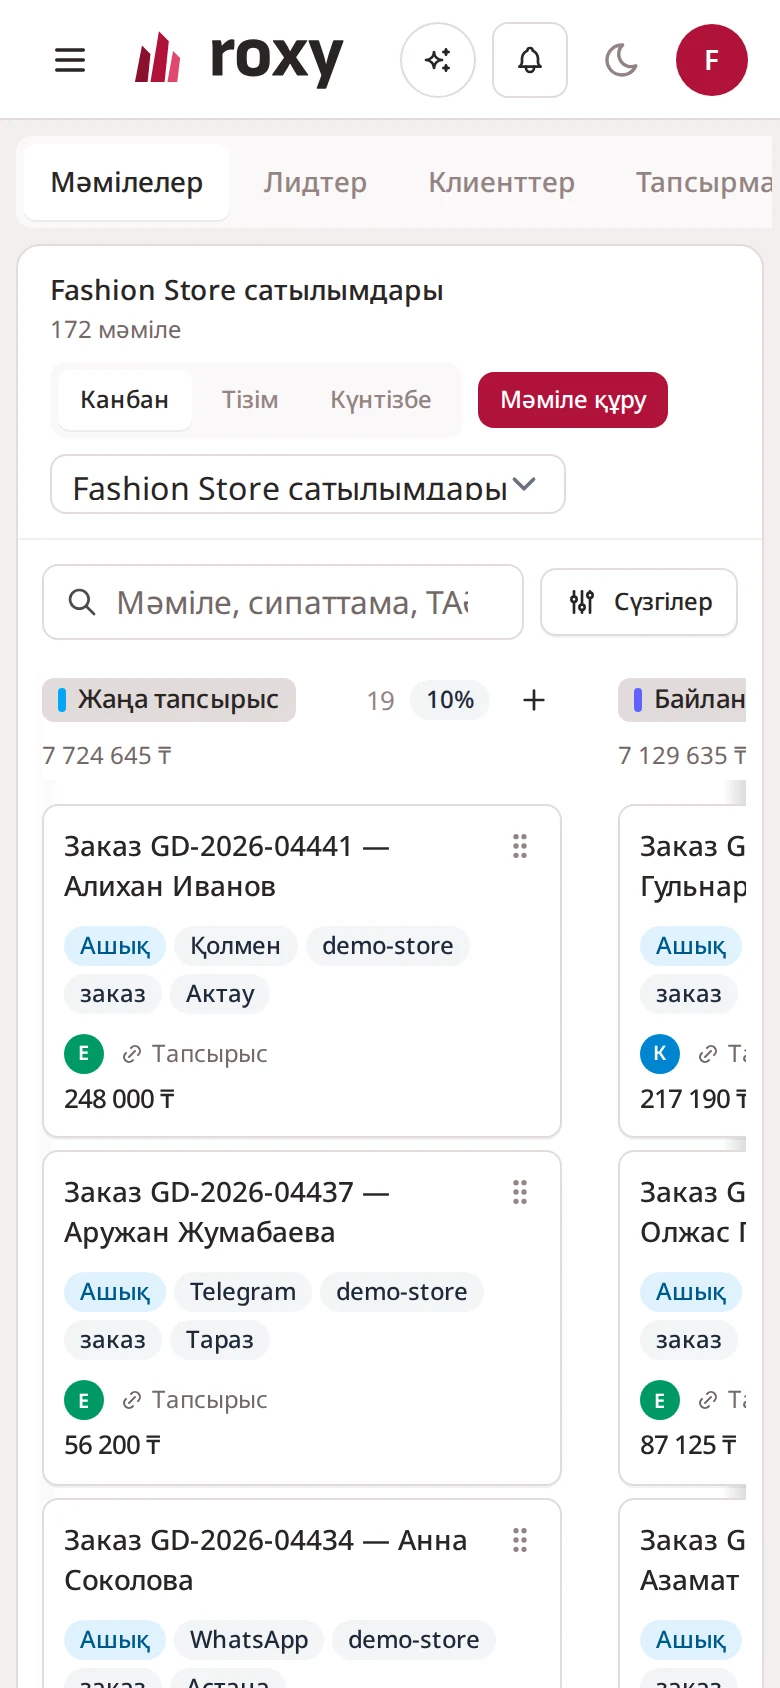The image size is (780, 1688).
Task: Click the 7 724 645 ₸ column total
Action: [x=107, y=756]
